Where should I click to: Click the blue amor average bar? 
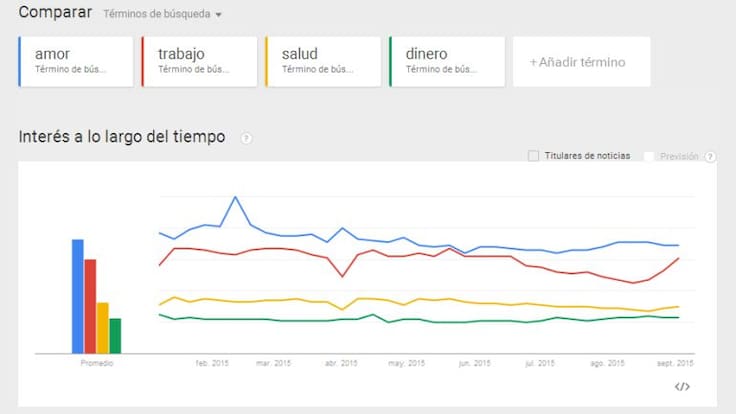click(x=78, y=295)
